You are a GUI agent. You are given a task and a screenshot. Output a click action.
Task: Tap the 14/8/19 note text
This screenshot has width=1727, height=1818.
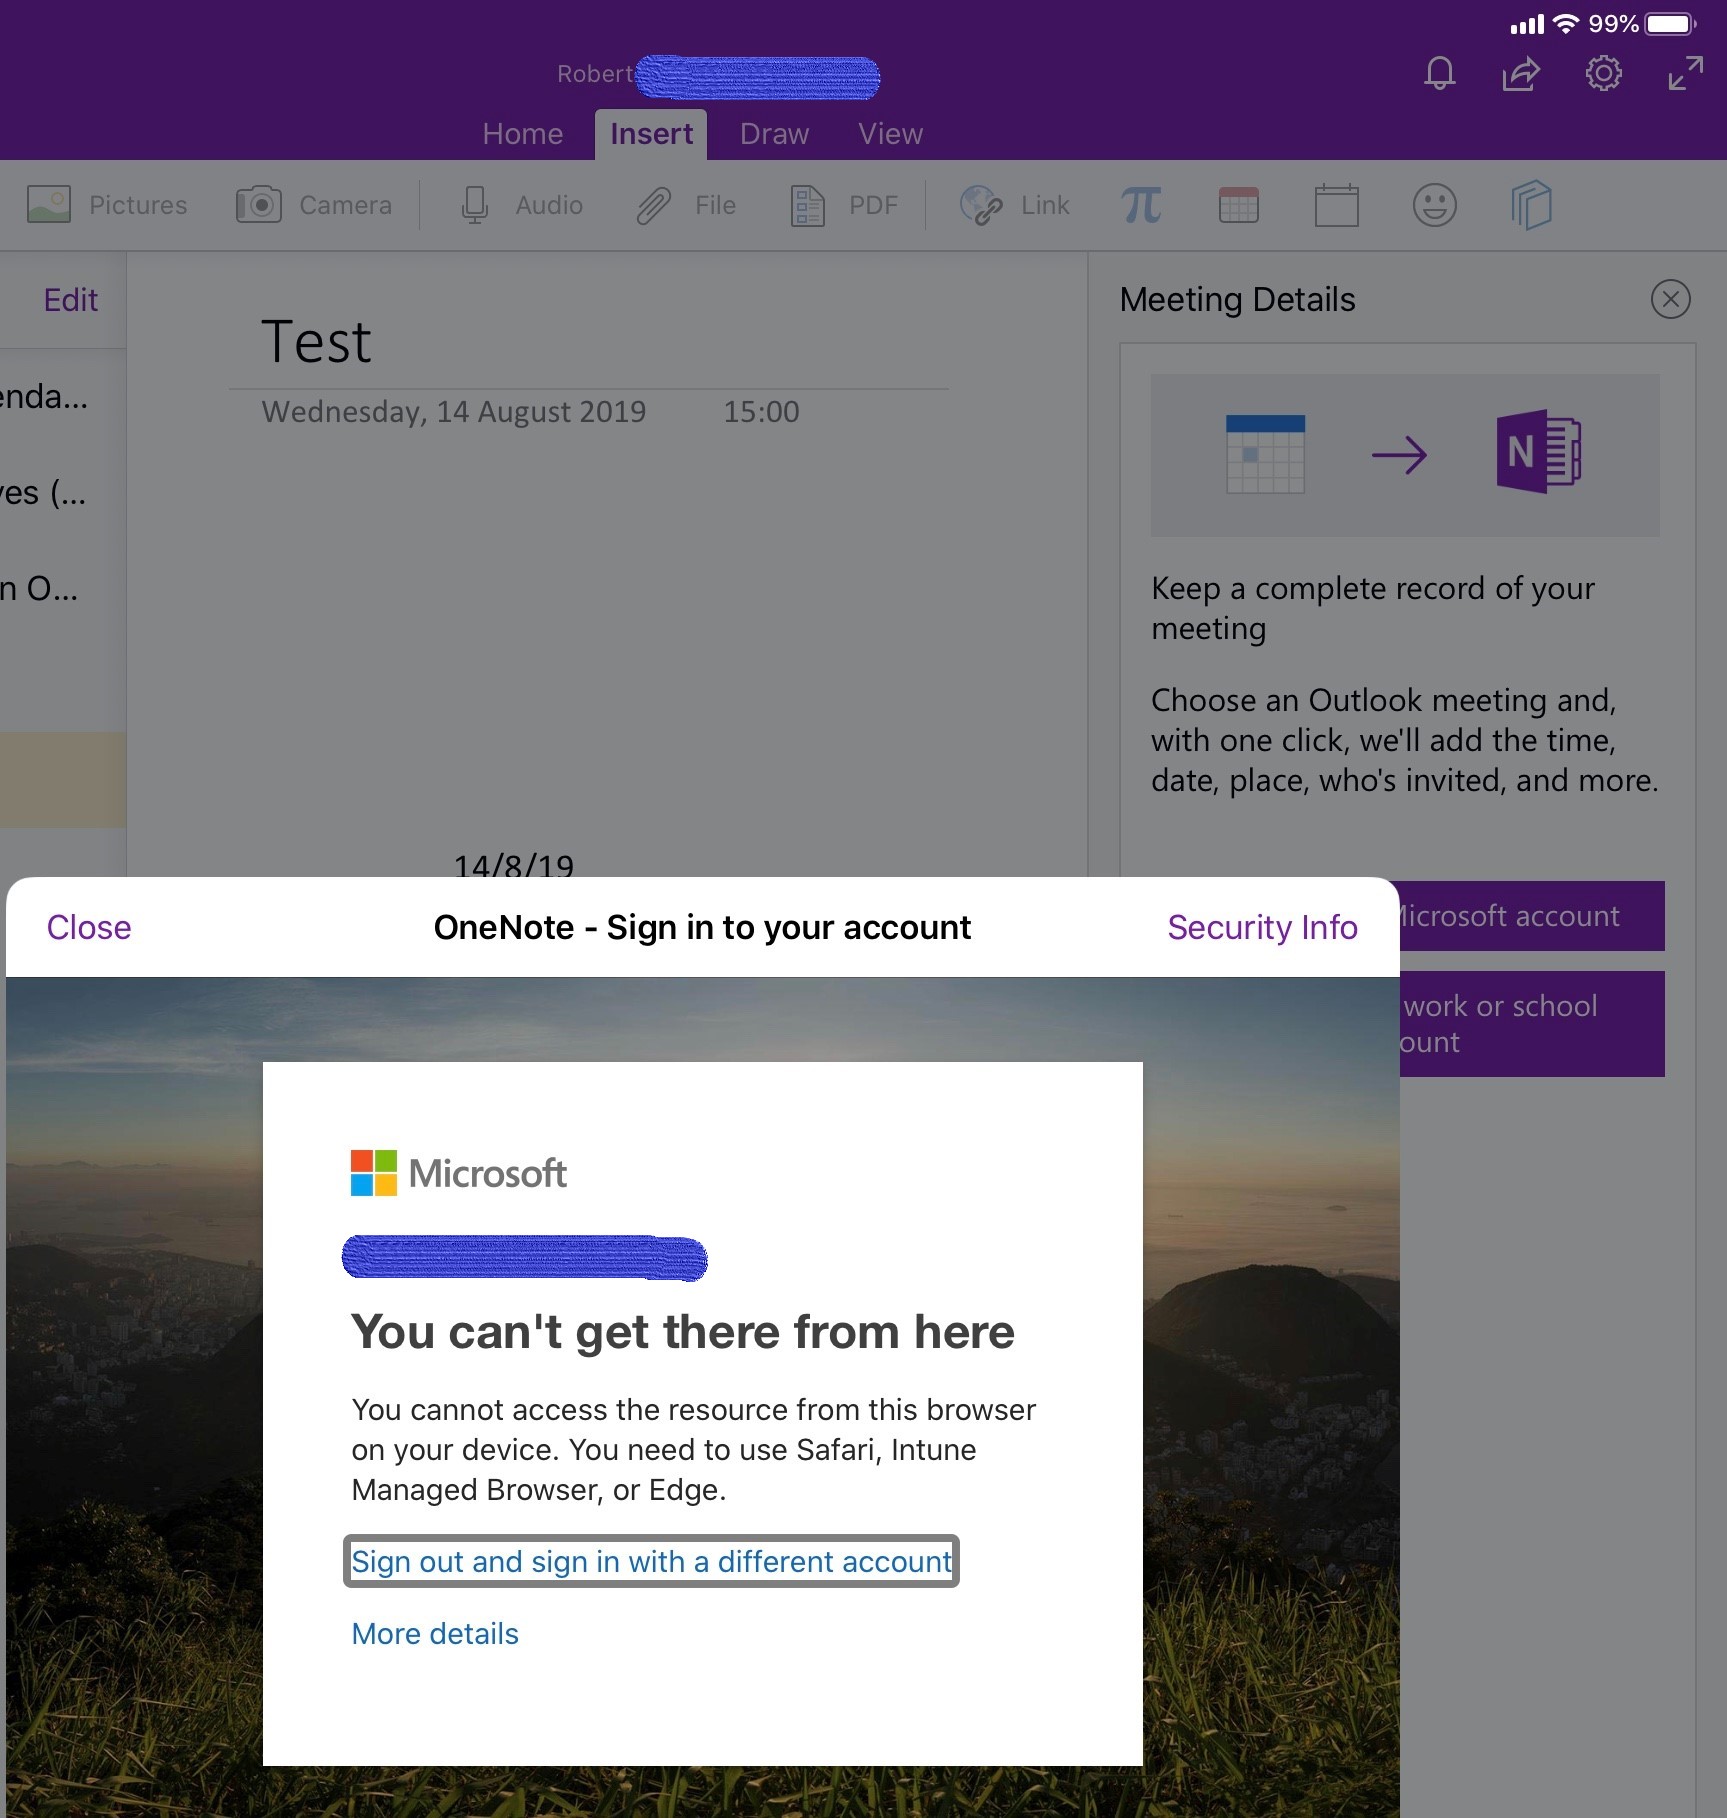pyautogui.click(x=514, y=864)
